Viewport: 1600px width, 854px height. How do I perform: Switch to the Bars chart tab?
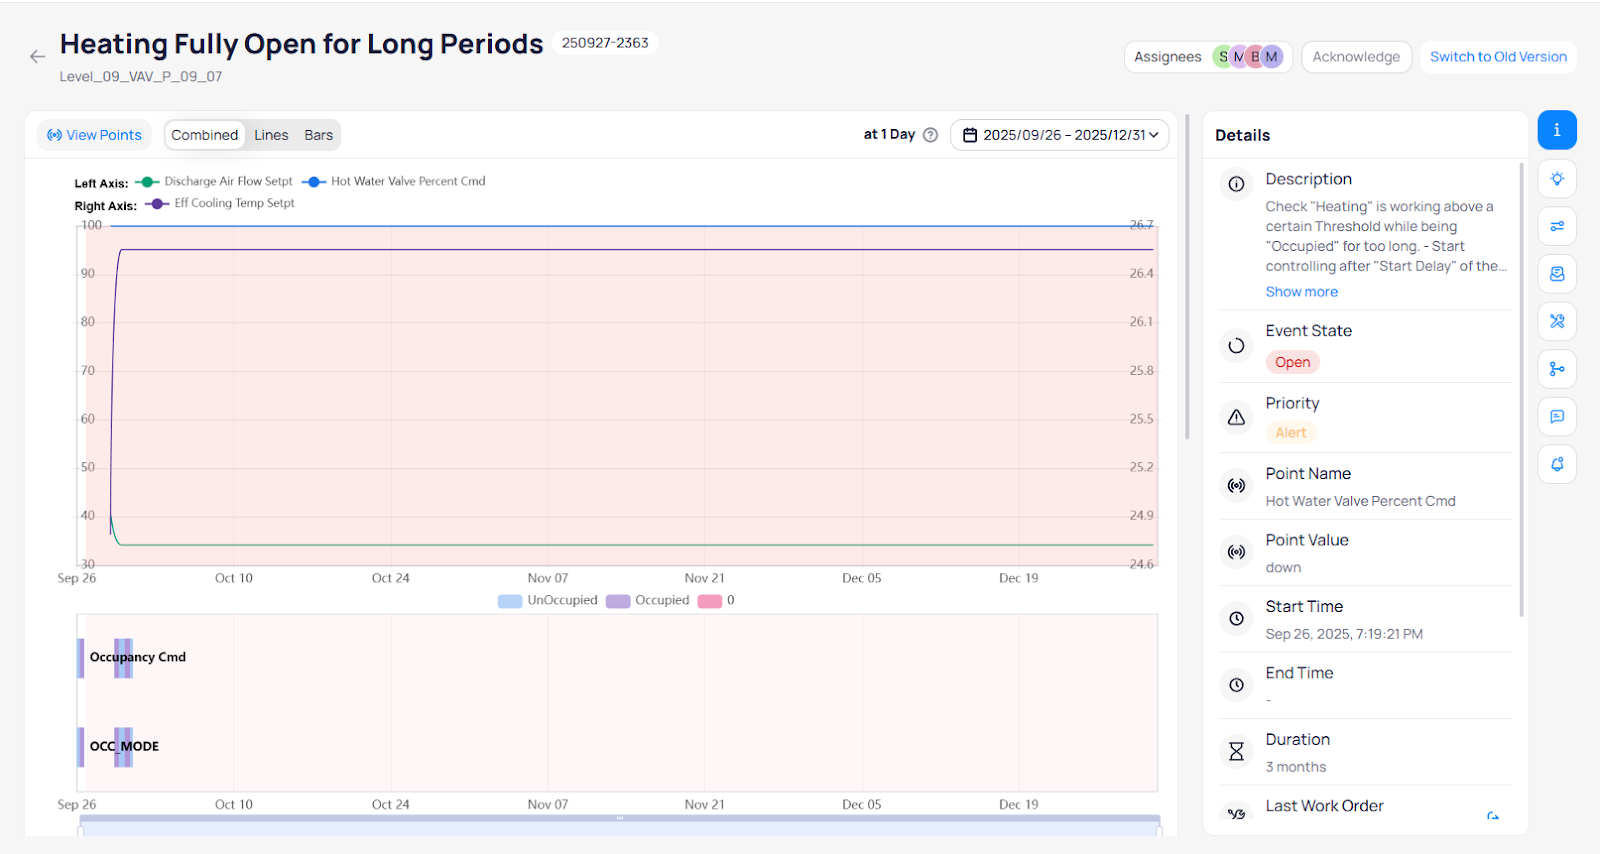(318, 135)
